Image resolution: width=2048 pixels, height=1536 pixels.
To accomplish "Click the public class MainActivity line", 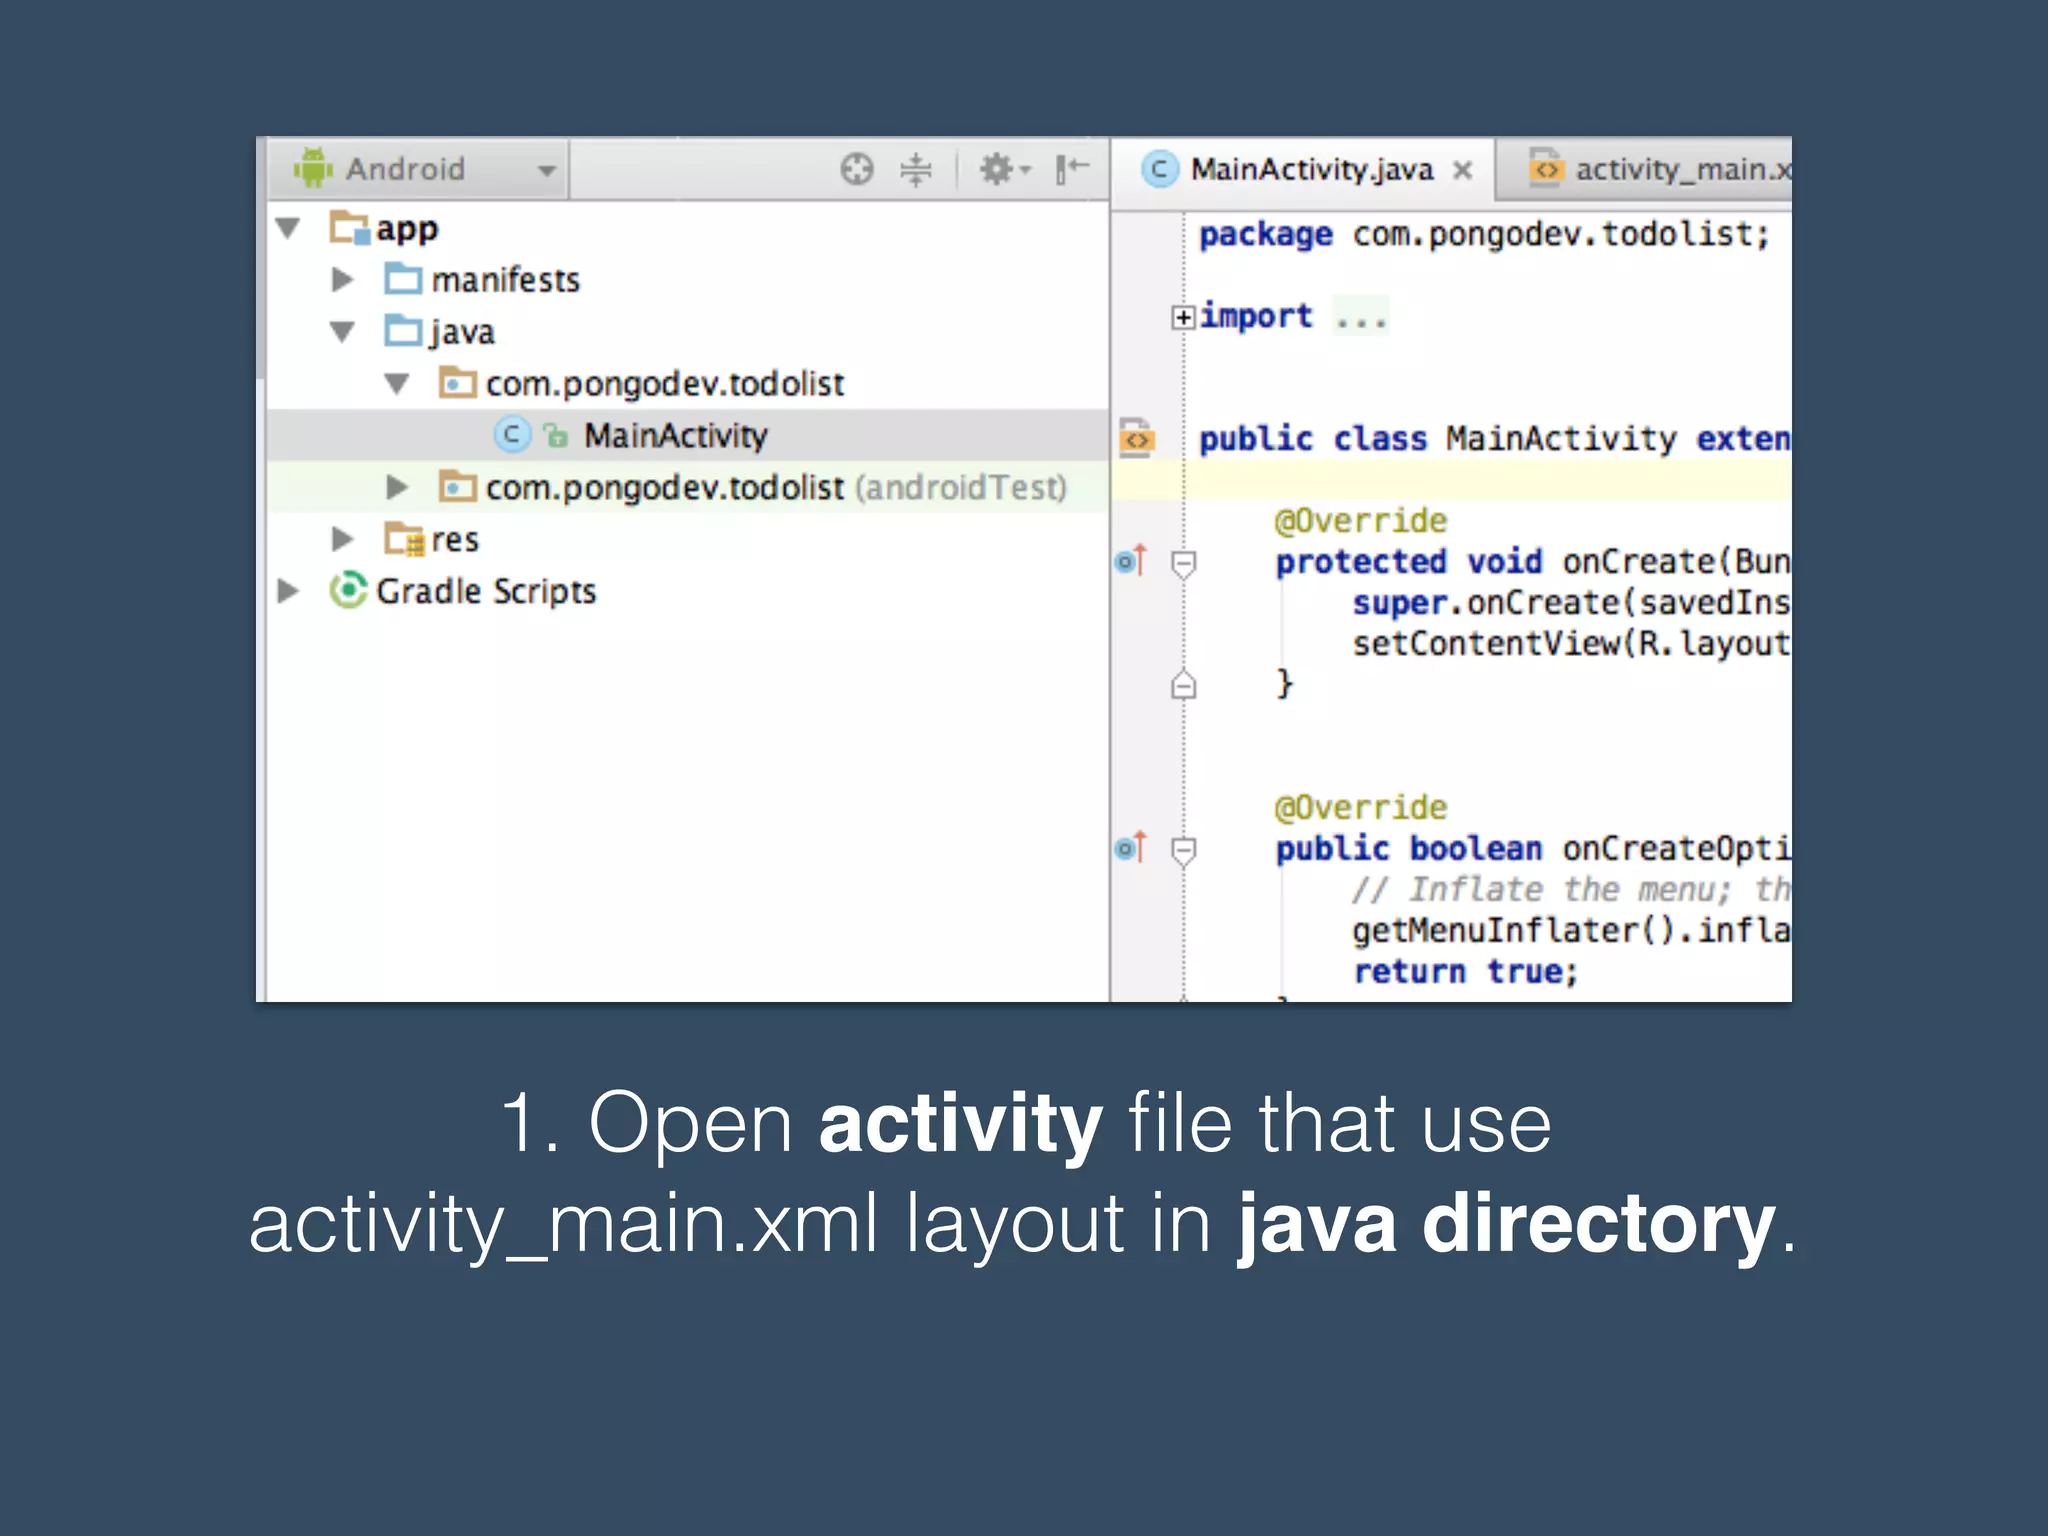I will (x=1495, y=439).
